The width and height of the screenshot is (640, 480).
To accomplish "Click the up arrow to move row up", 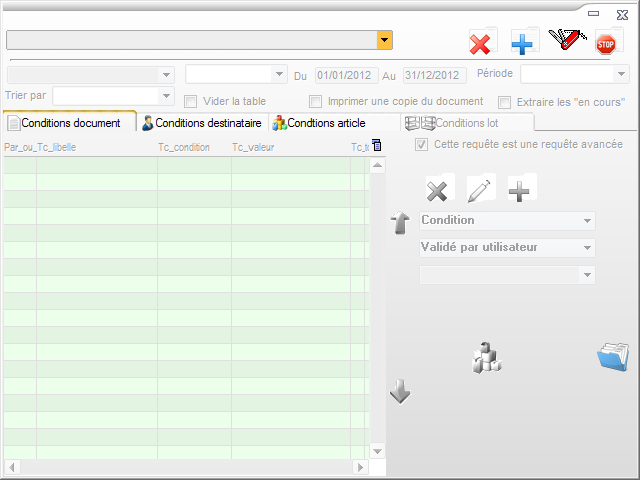I will (x=400, y=223).
